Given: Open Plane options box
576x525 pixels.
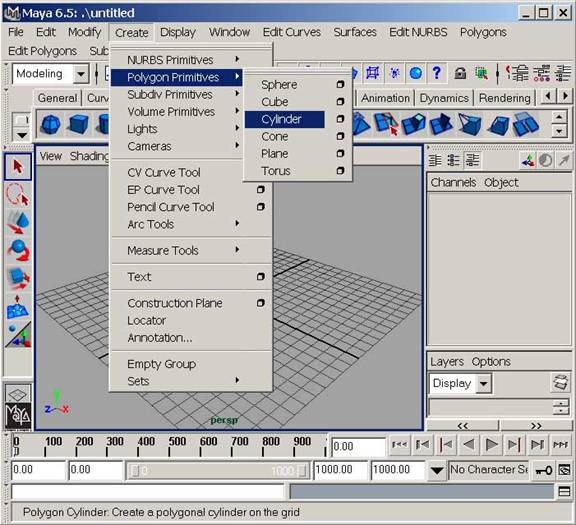Looking at the screenshot, I should tap(340, 153).
